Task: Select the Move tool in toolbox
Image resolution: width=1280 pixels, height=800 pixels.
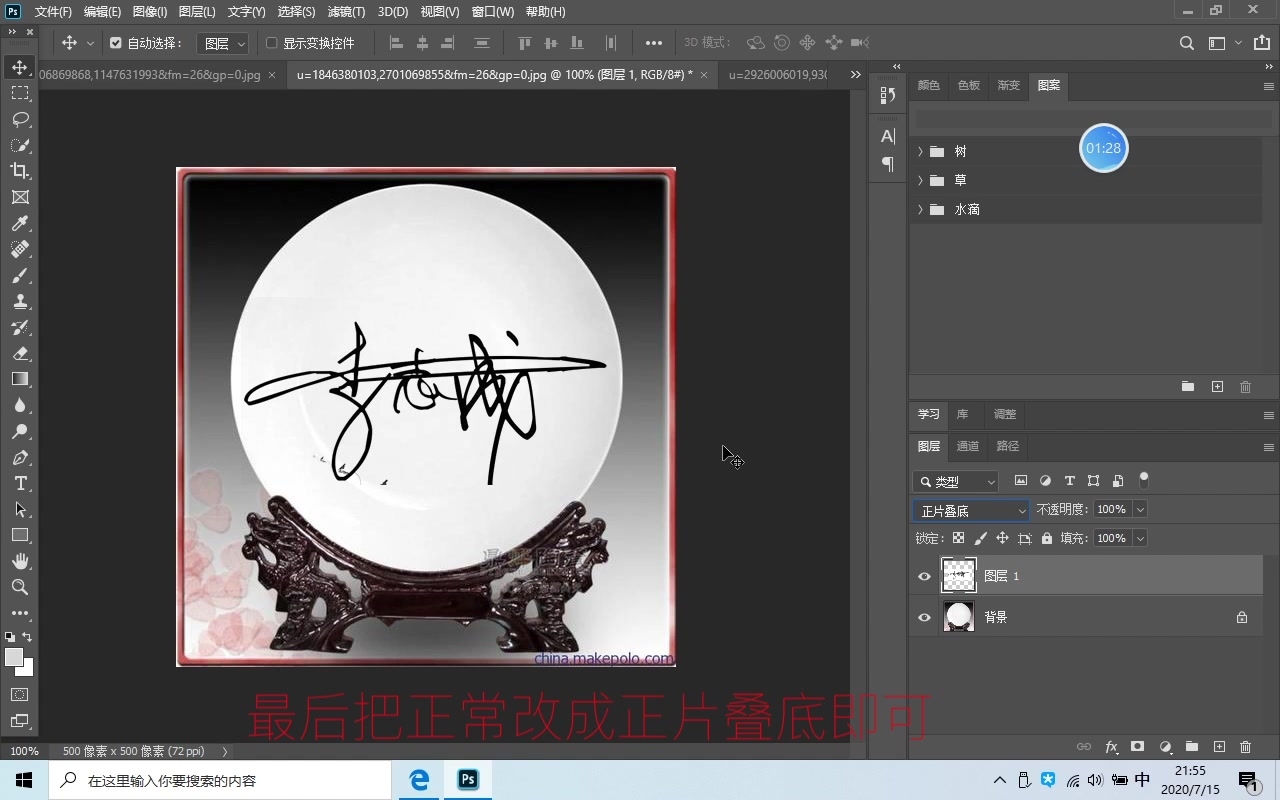Action: click(x=20, y=68)
